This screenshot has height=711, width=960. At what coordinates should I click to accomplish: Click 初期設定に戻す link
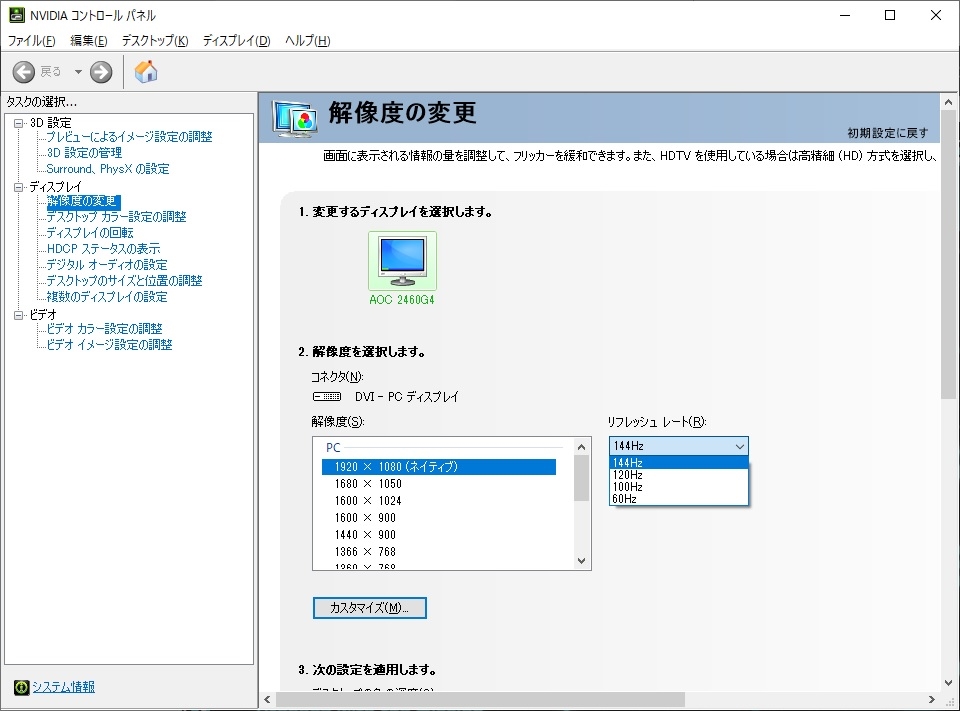click(x=888, y=133)
